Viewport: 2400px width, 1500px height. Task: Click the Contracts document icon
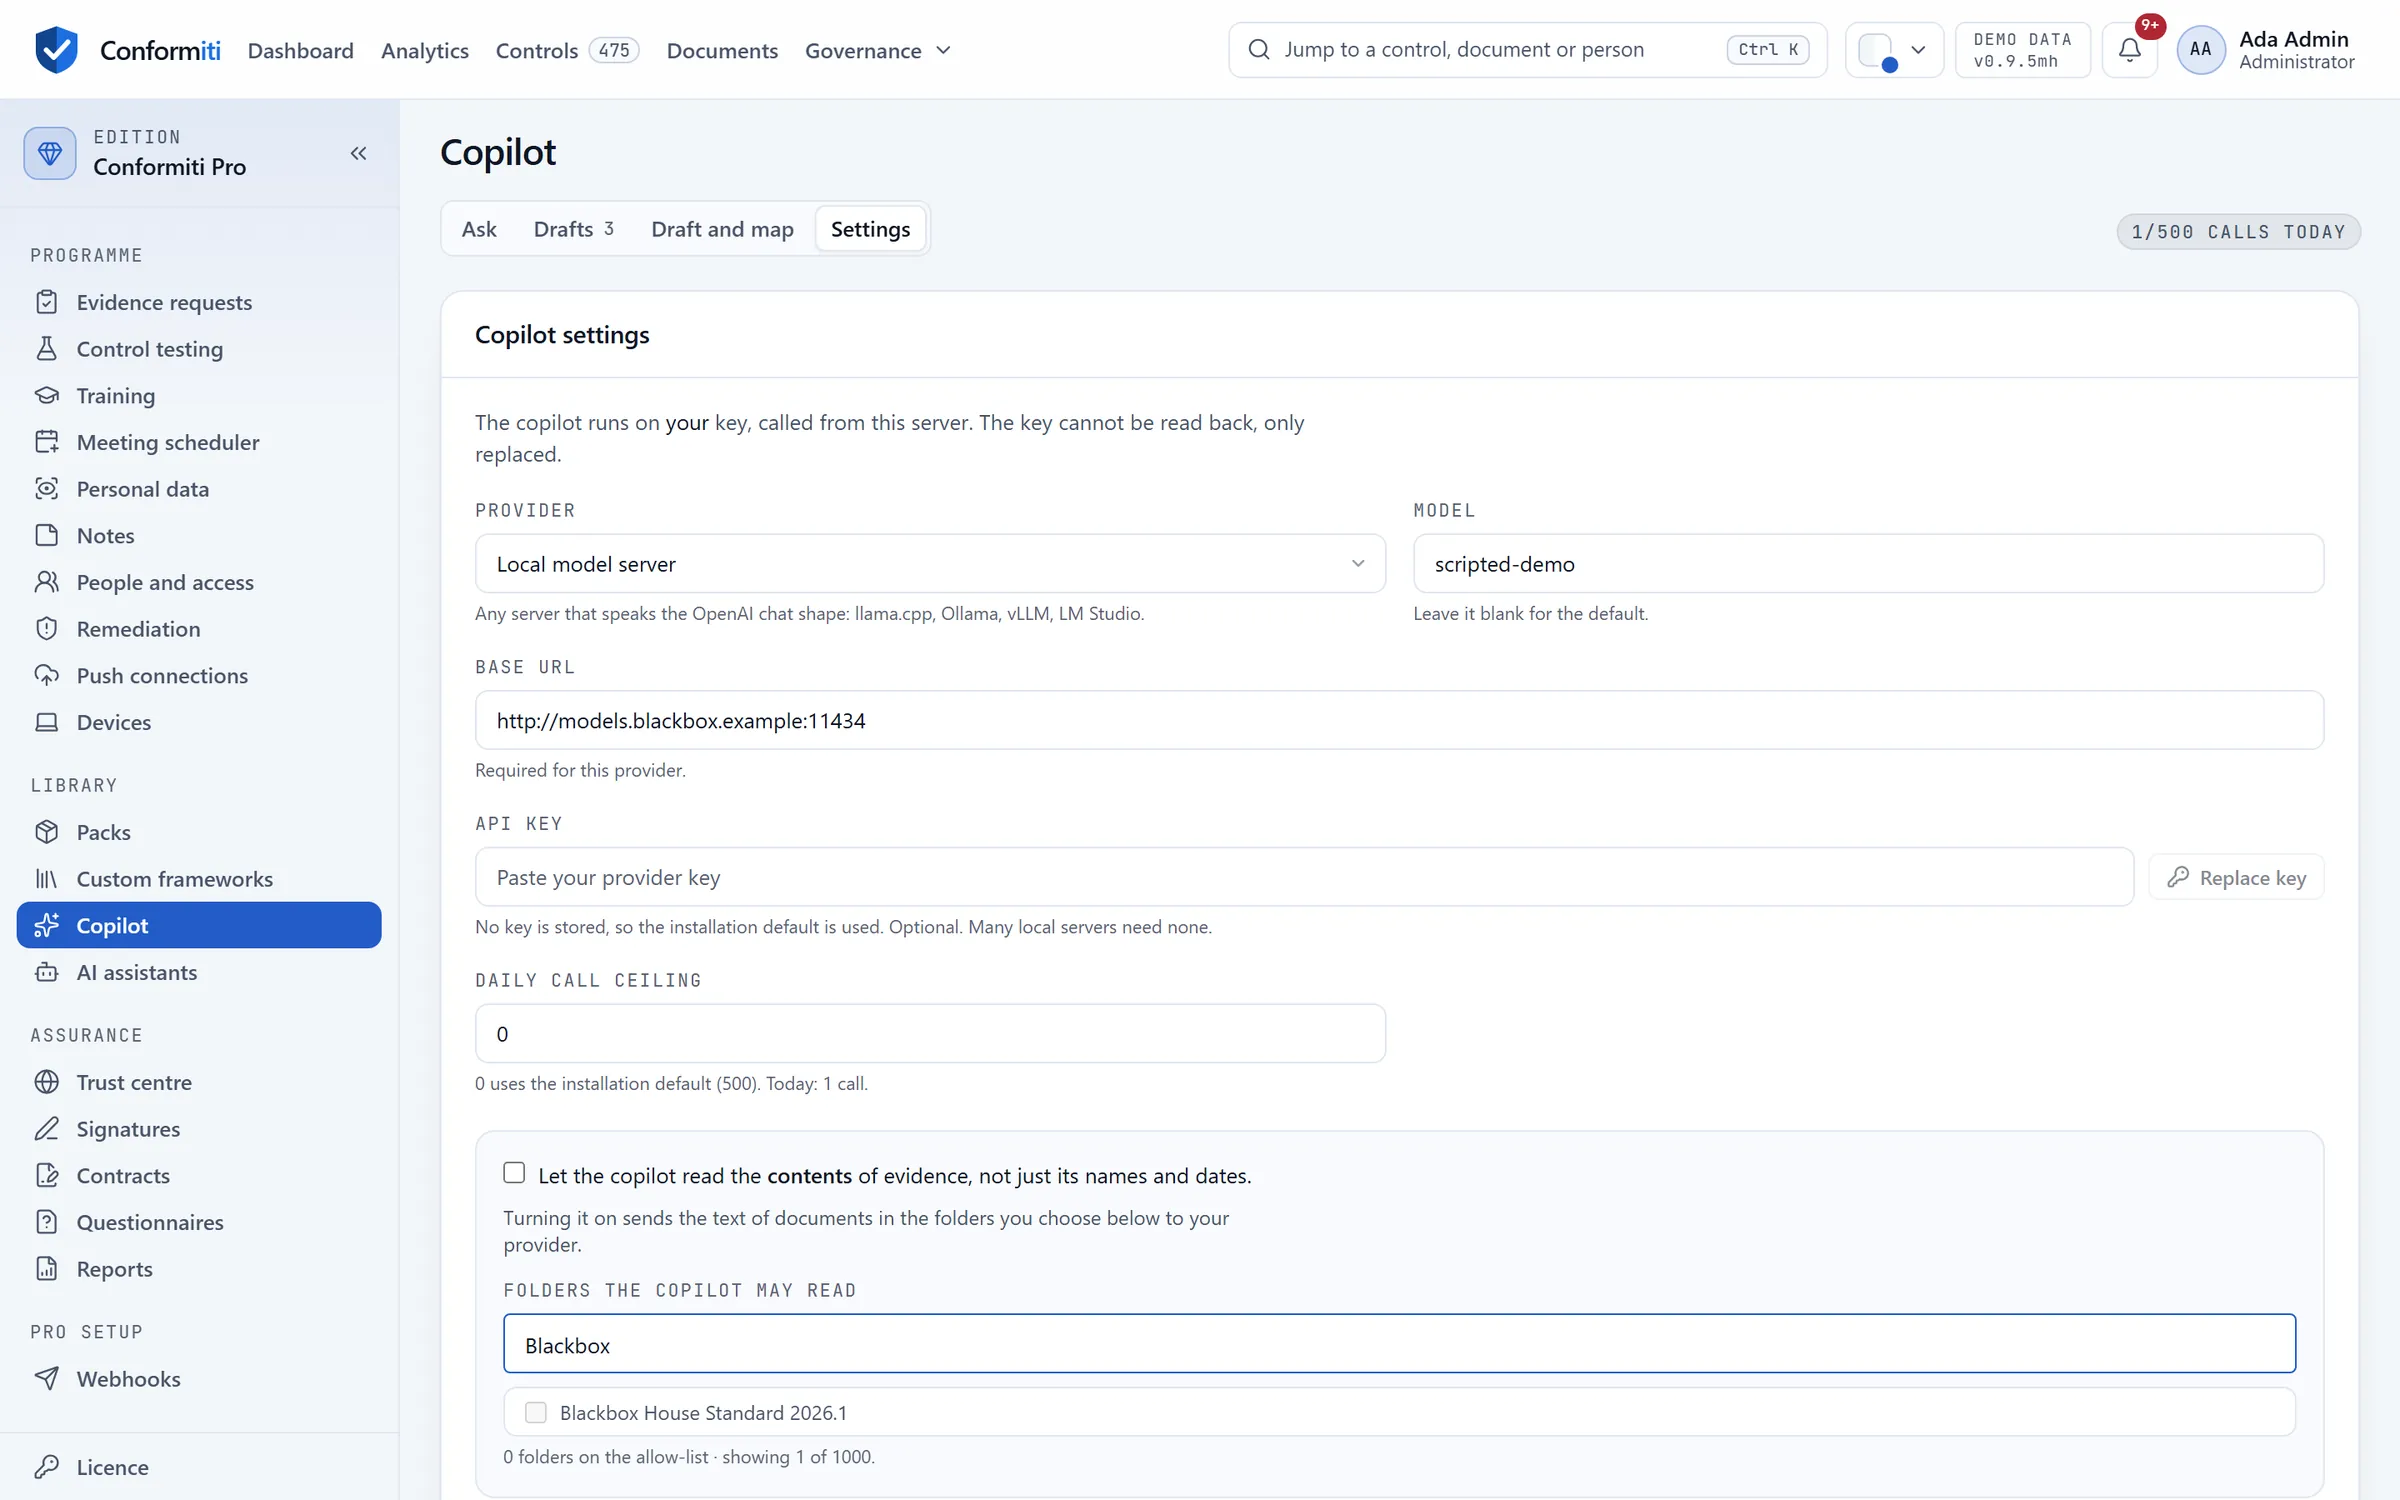click(47, 1175)
